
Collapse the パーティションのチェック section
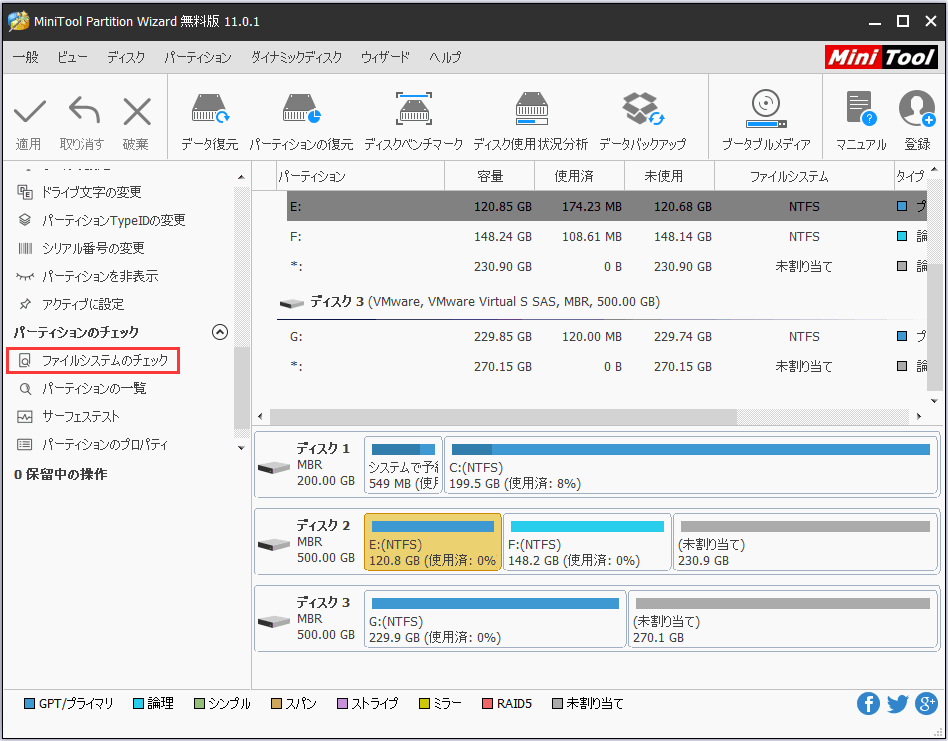tap(220, 332)
